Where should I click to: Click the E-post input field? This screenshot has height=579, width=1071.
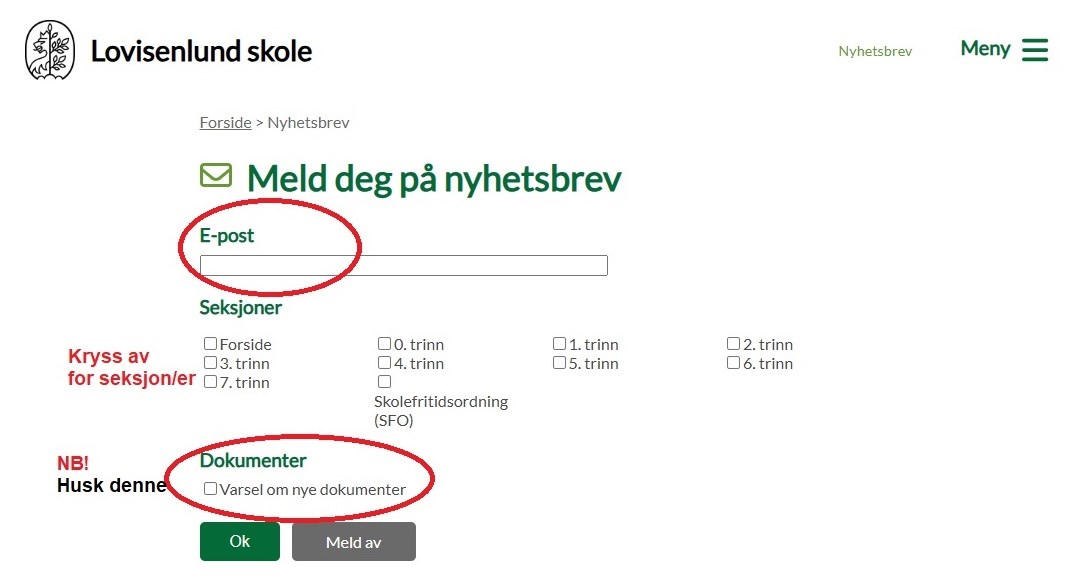(x=403, y=265)
